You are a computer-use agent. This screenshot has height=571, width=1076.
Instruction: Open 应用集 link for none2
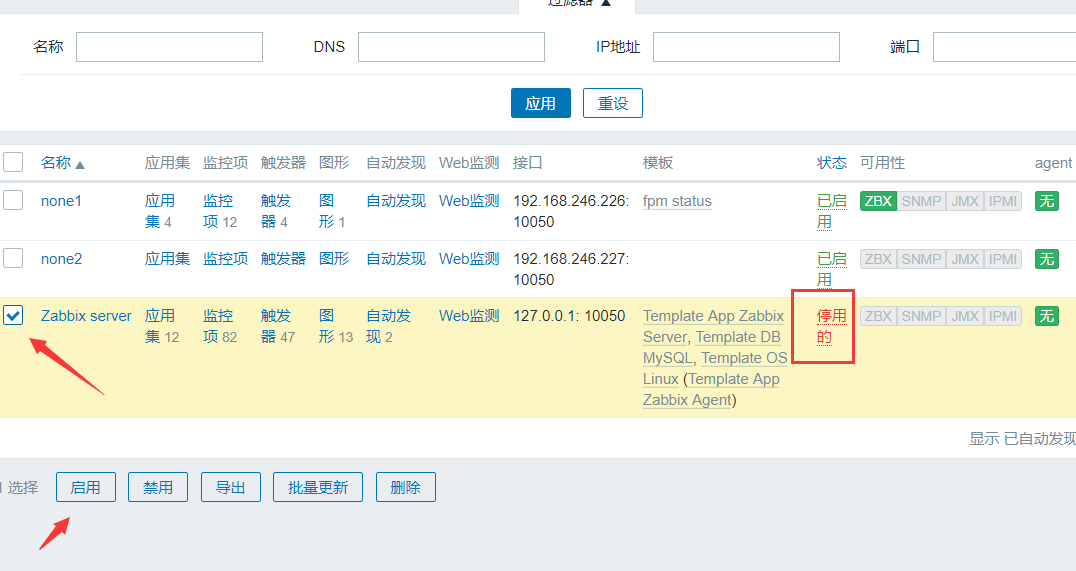coord(167,259)
